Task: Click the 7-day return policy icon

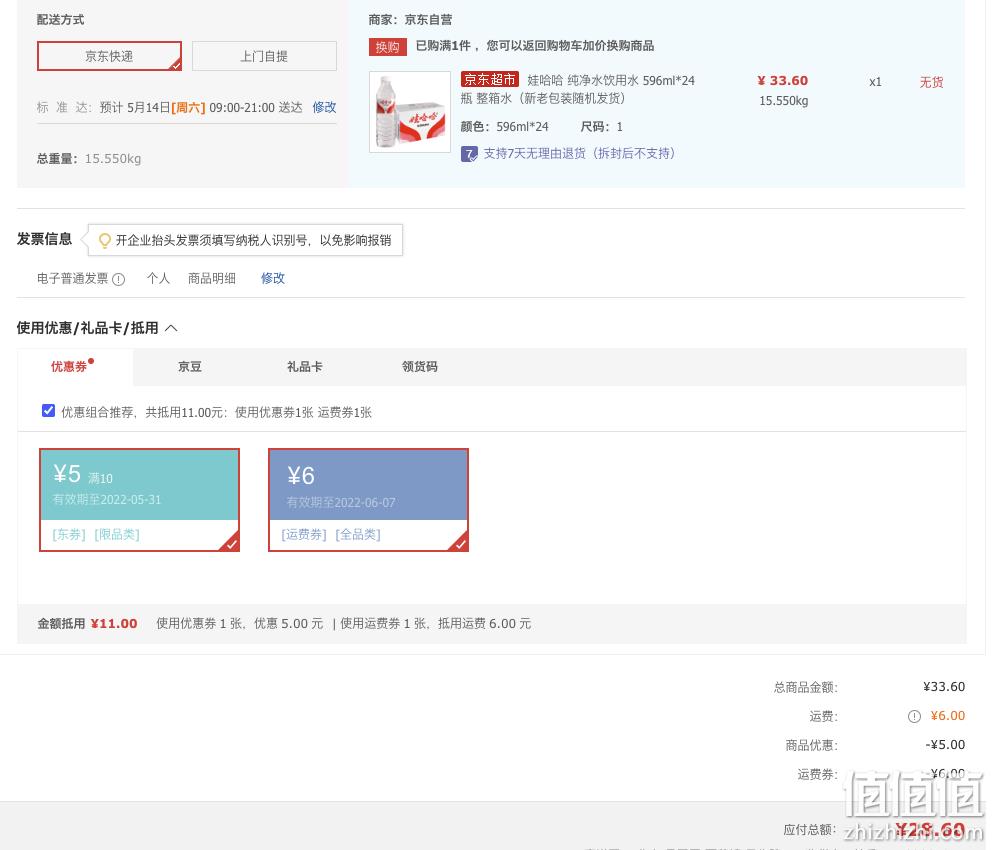Action: click(469, 154)
